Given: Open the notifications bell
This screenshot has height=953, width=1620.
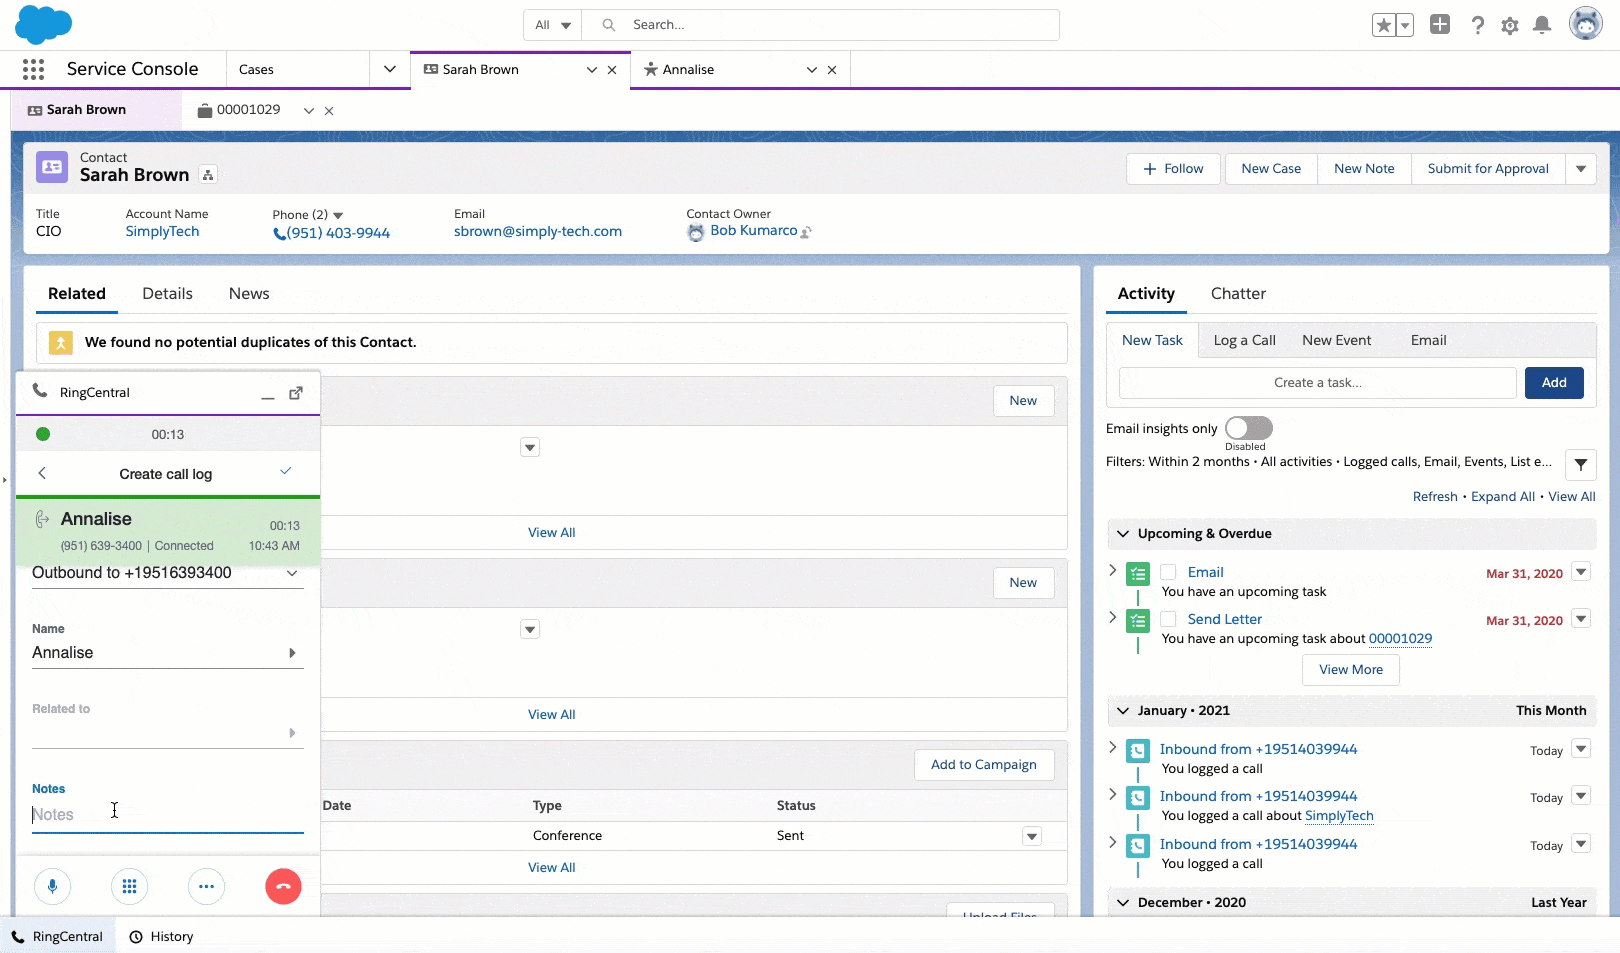Looking at the screenshot, I should click(1542, 25).
